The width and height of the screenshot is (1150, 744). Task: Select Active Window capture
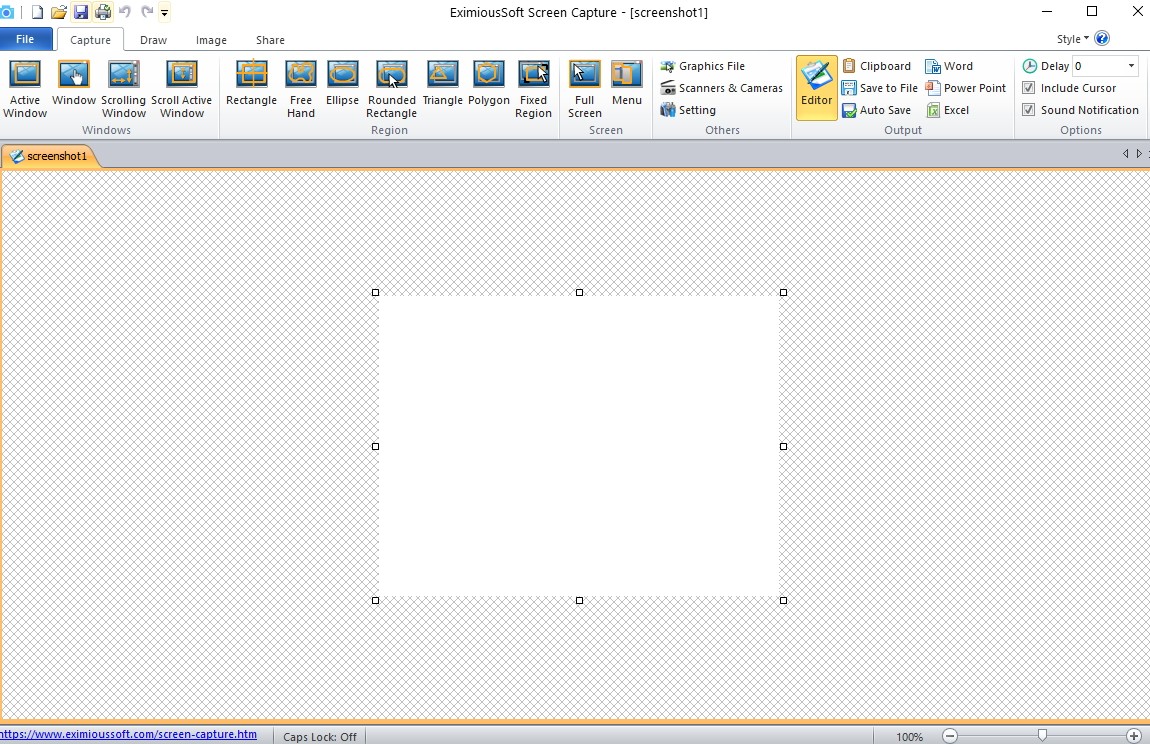click(25, 90)
